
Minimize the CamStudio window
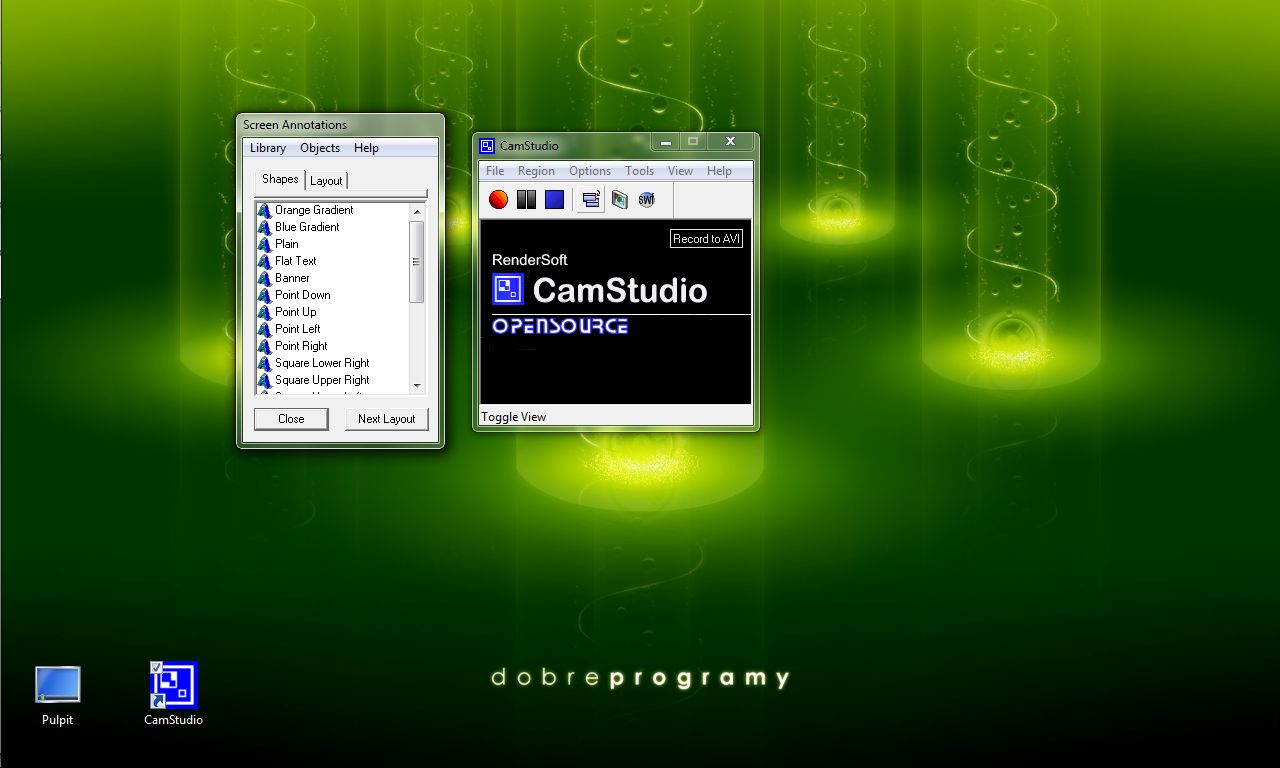[666, 142]
